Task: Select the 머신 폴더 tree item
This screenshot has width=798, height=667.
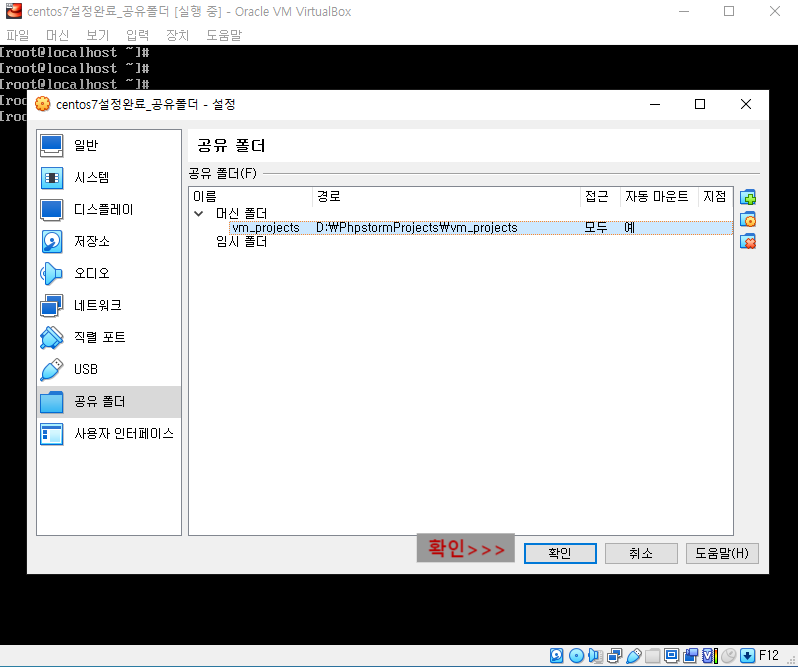Action: [241, 213]
